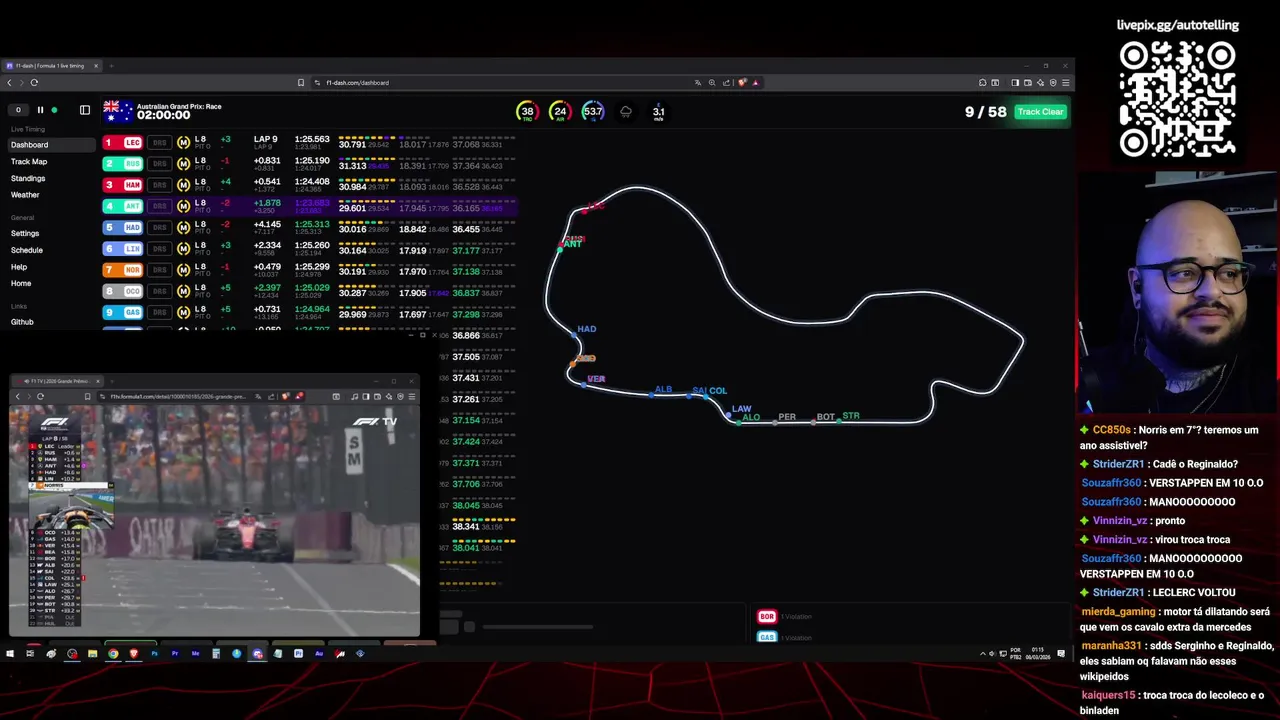Click the medium tyre icon for OCO
The height and width of the screenshot is (720, 1280).
click(x=183, y=292)
